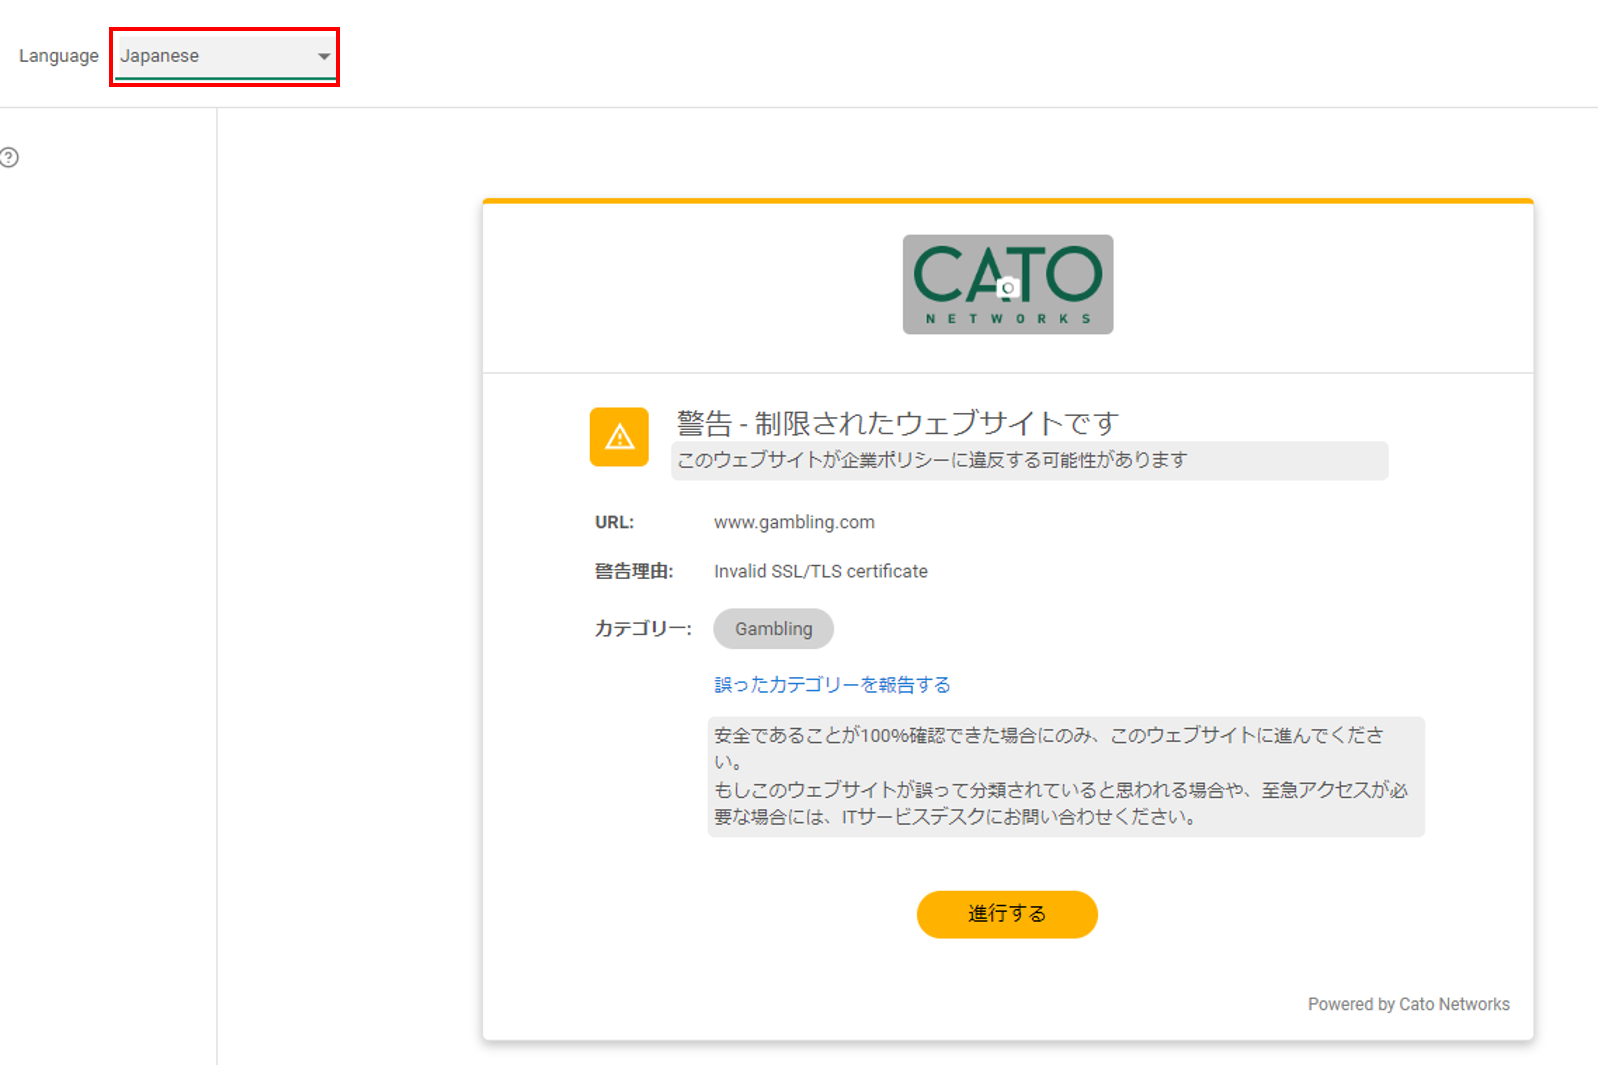Click the Powered by Cato Networks text
The width and height of the screenshot is (1598, 1065).
click(1408, 1004)
